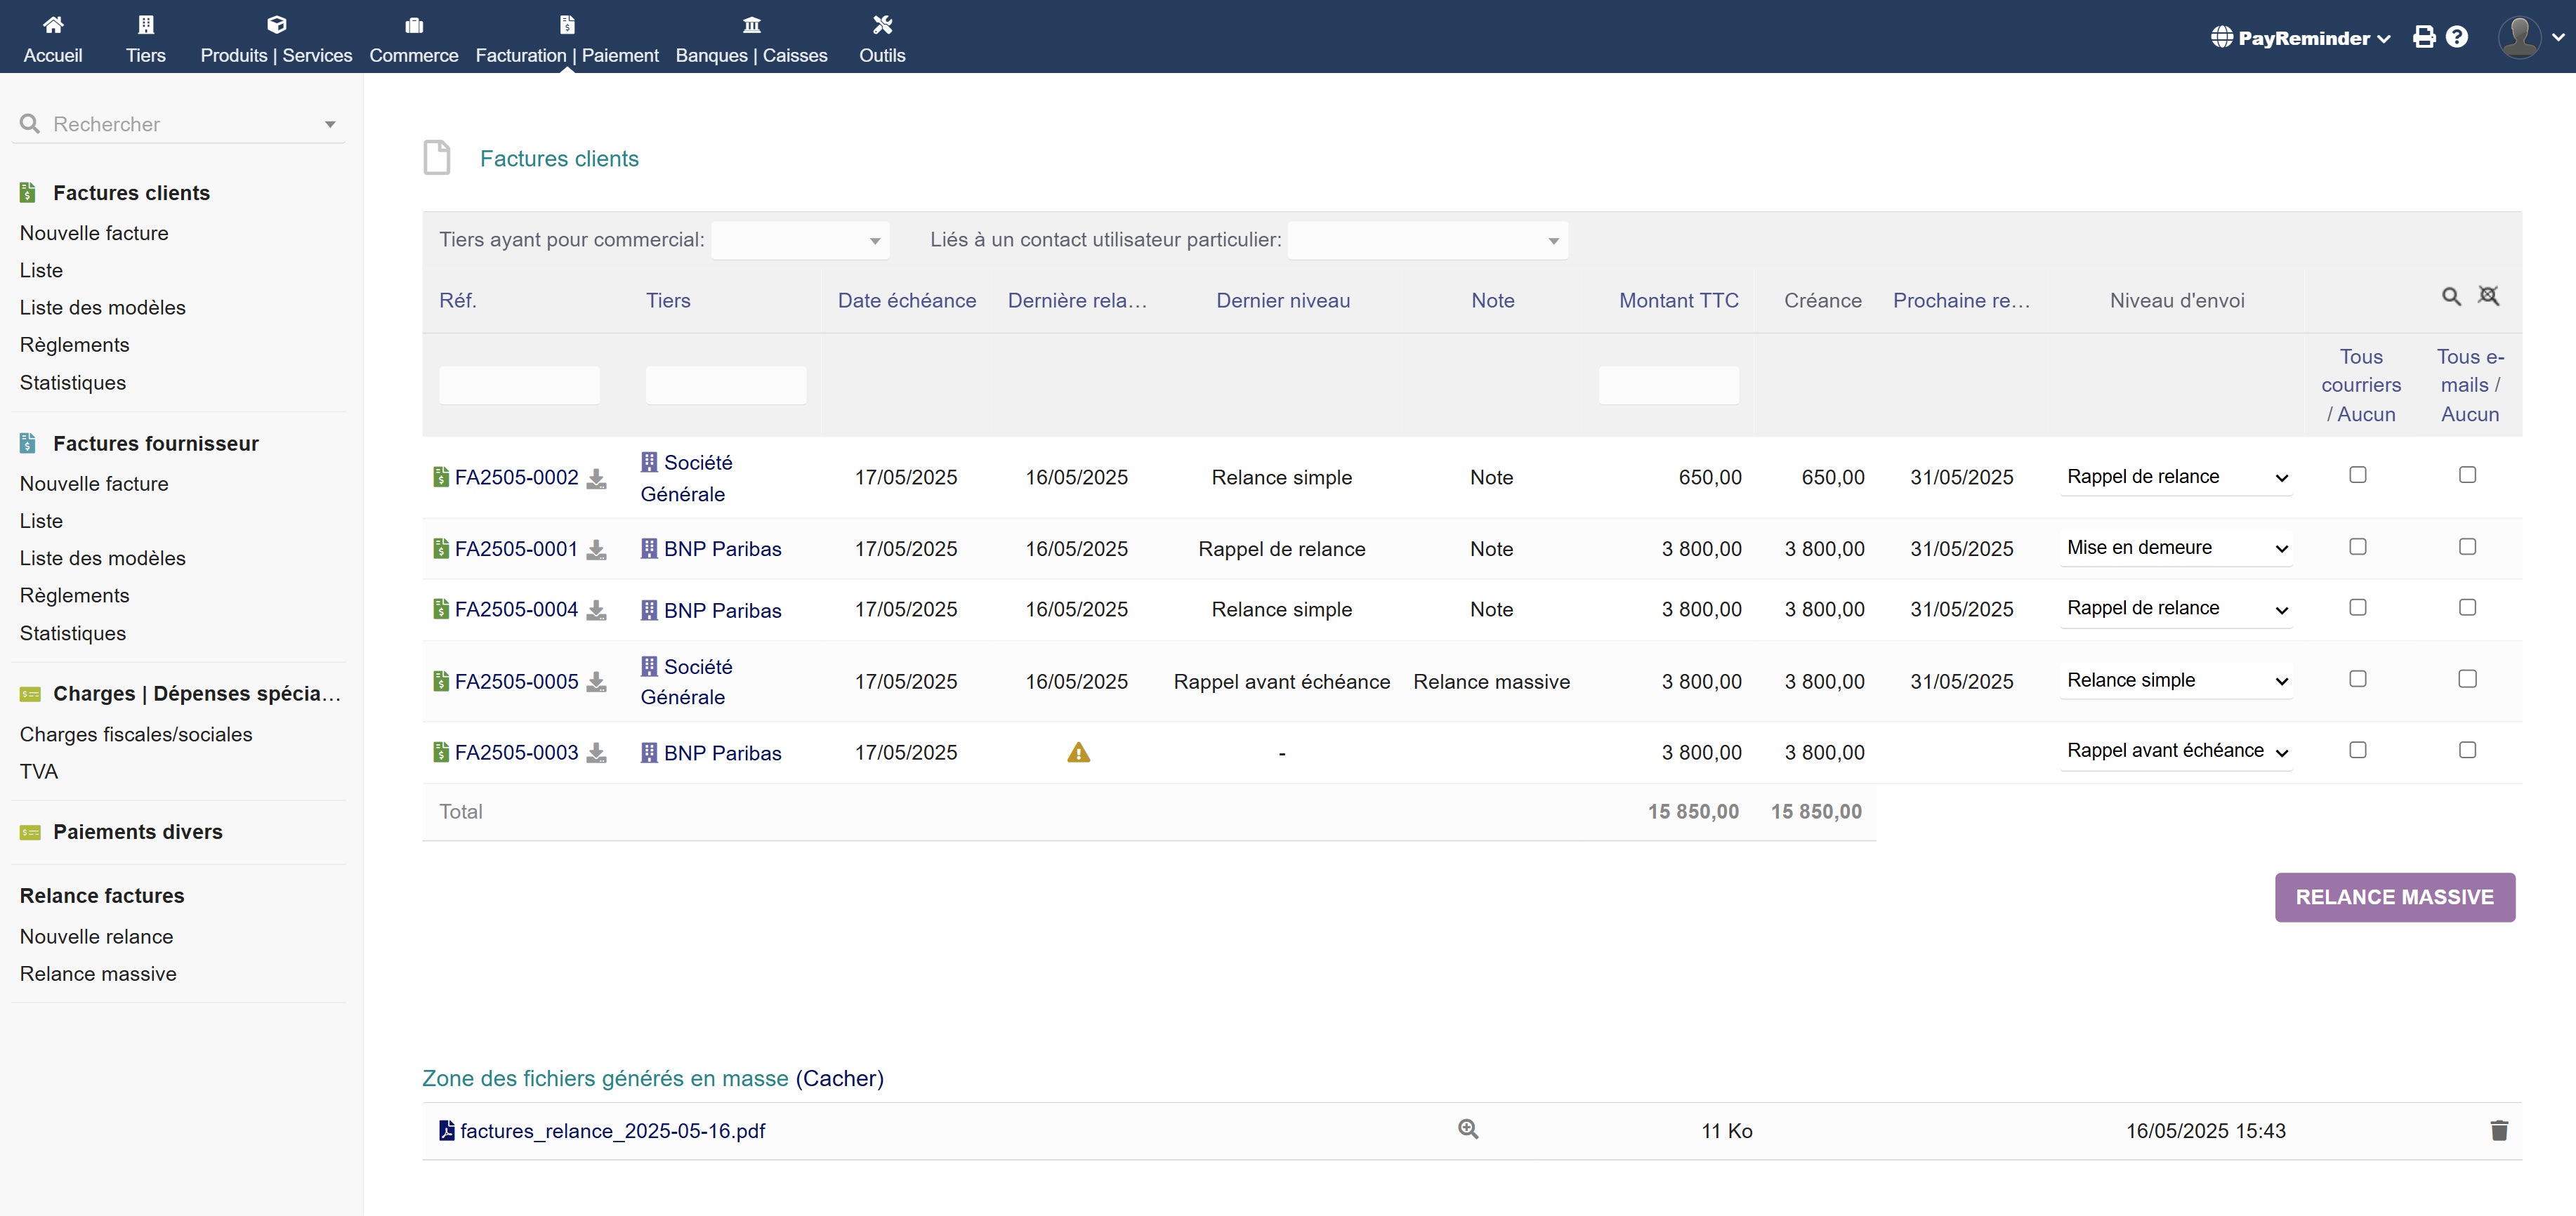Check courrier checkbox for FA2505-0002
Image resolution: width=2576 pixels, height=1216 pixels.
[2357, 475]
